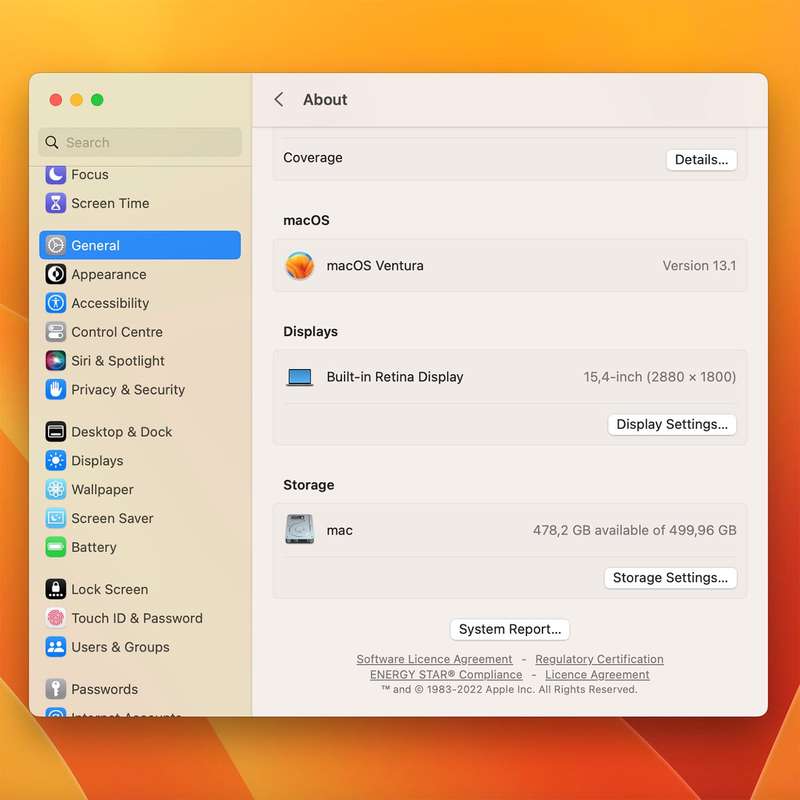
Task: Click the Screen Time hourglass icon
Action: click(x=56, y=203)
